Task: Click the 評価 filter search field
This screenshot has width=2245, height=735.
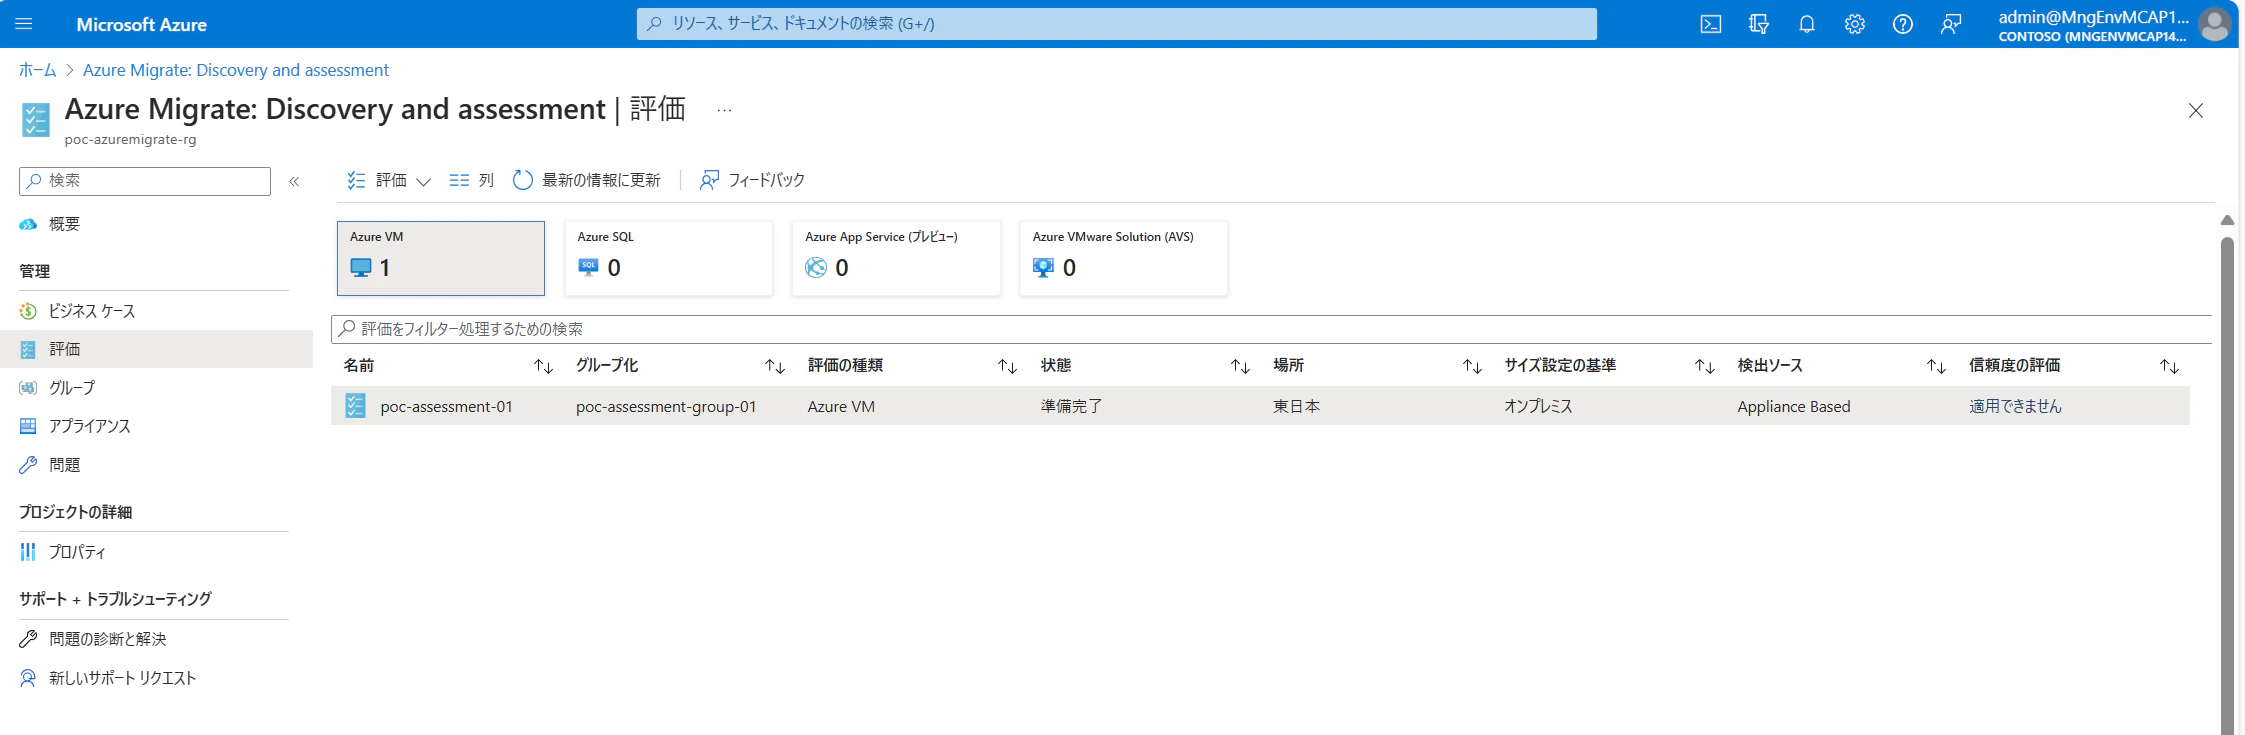Action: 1271,329
